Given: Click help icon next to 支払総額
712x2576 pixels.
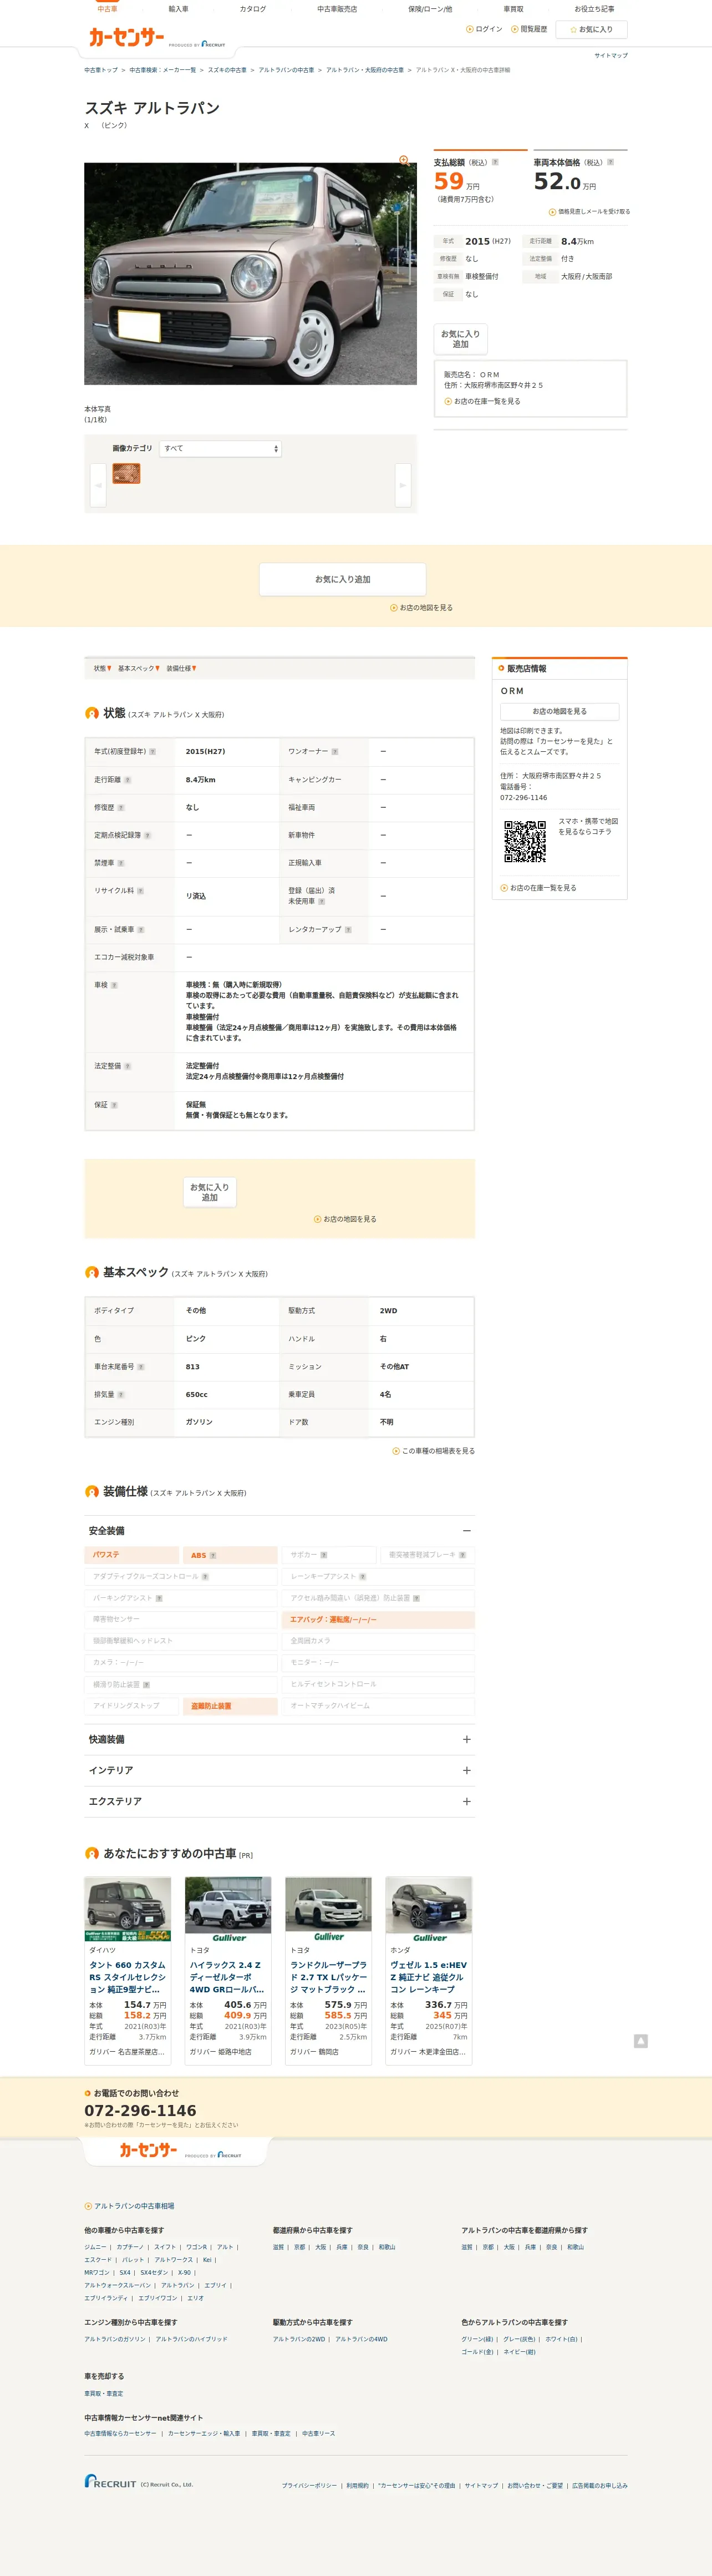Looking at the screenshot, I should coord(495,162).
